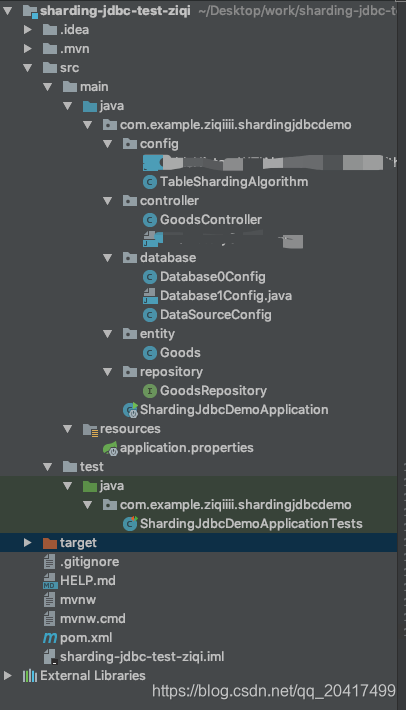Click the class icon of Goods

(150, 353)
